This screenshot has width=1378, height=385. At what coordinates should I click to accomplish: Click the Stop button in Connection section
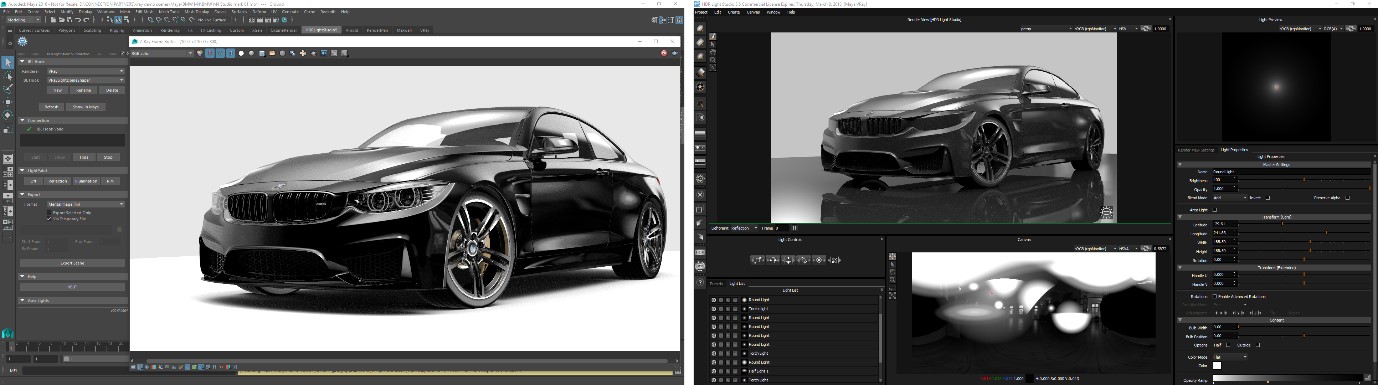(x=107, y=157)
